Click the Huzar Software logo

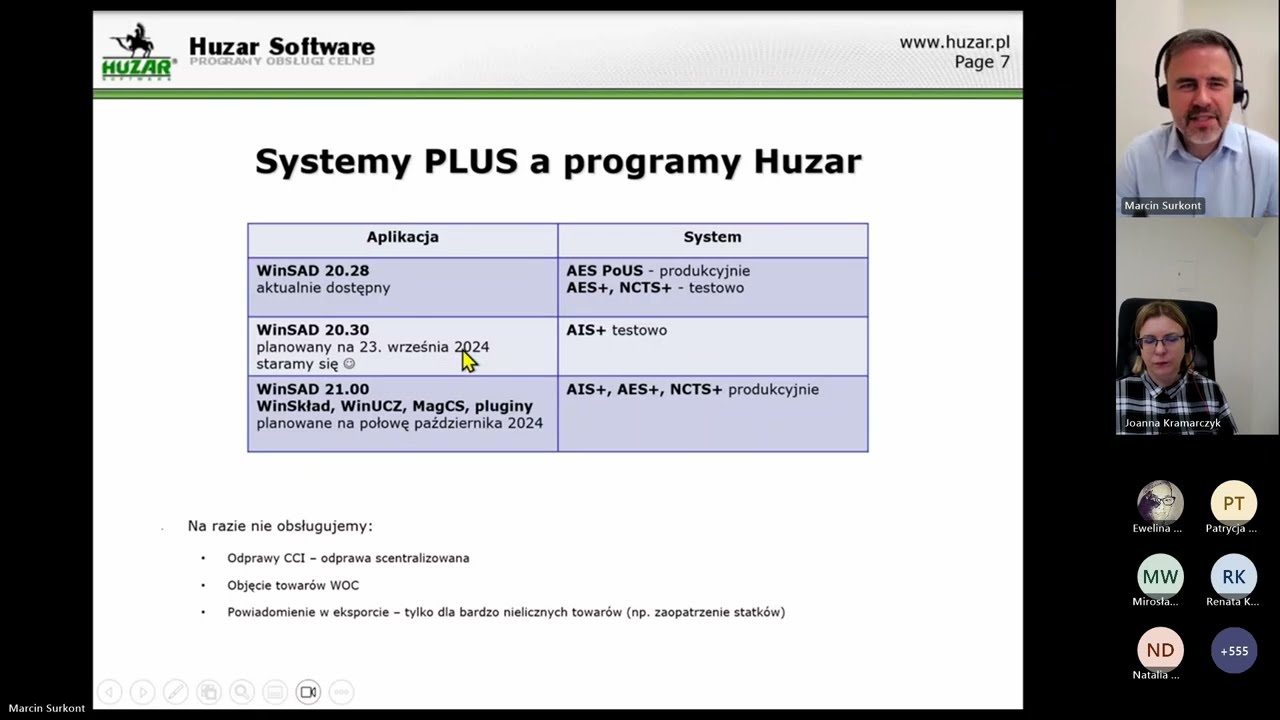coord(139,52)
